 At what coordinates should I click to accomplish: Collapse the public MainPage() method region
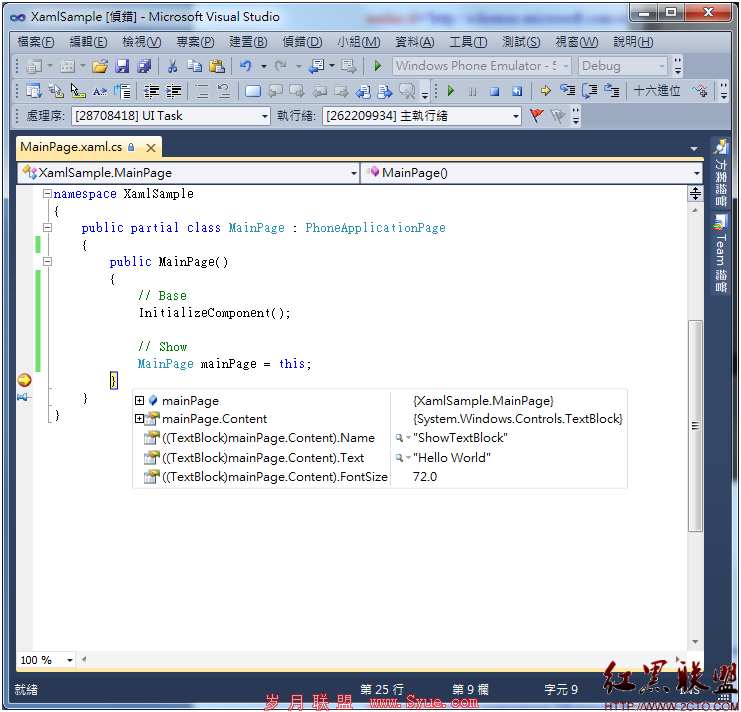click(47, 261)
